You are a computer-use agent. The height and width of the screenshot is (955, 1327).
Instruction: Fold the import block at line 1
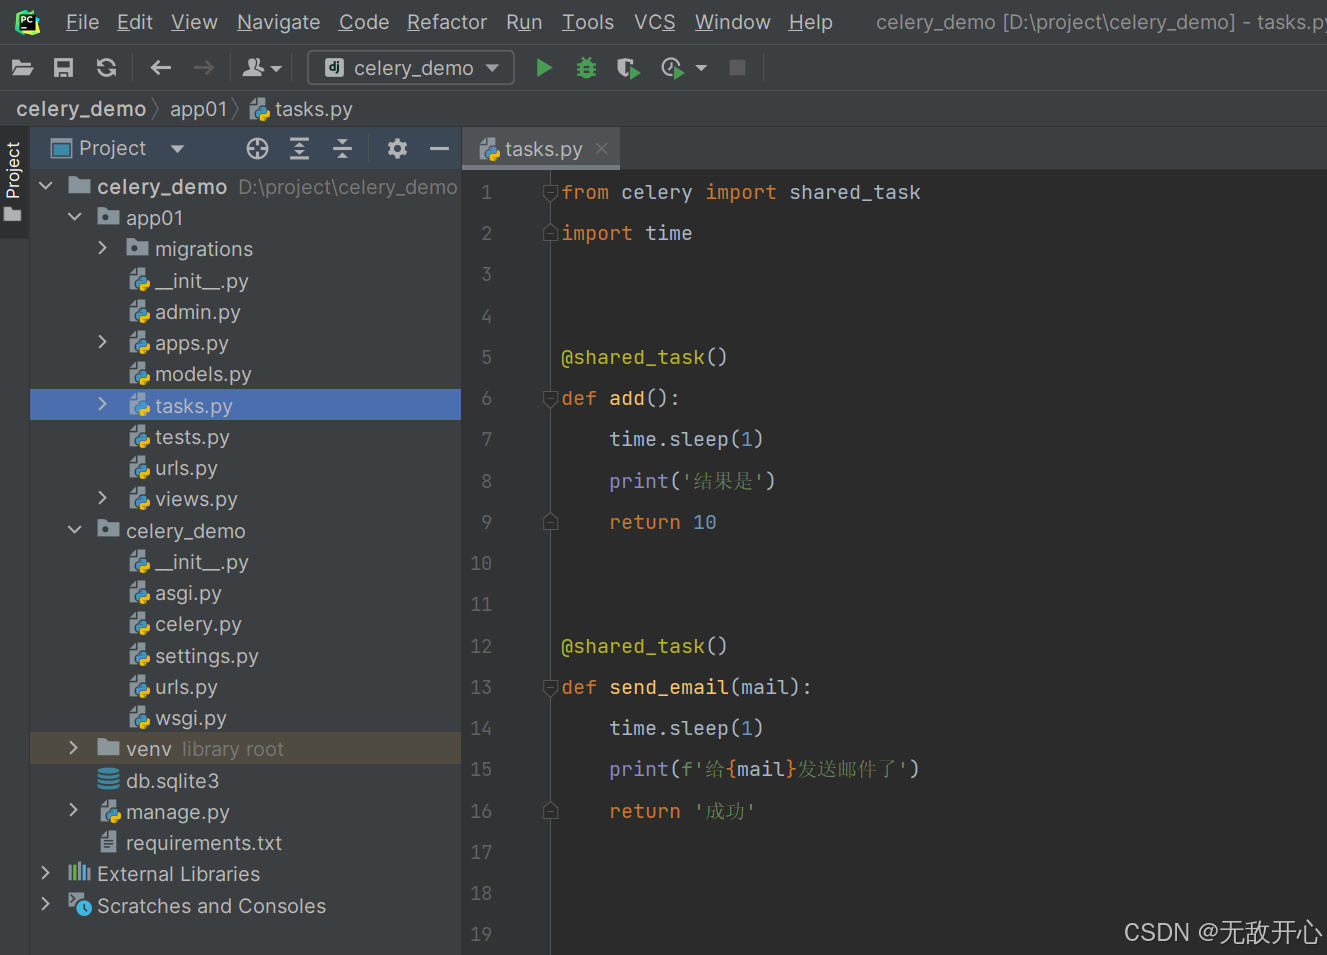pos(550,193)
